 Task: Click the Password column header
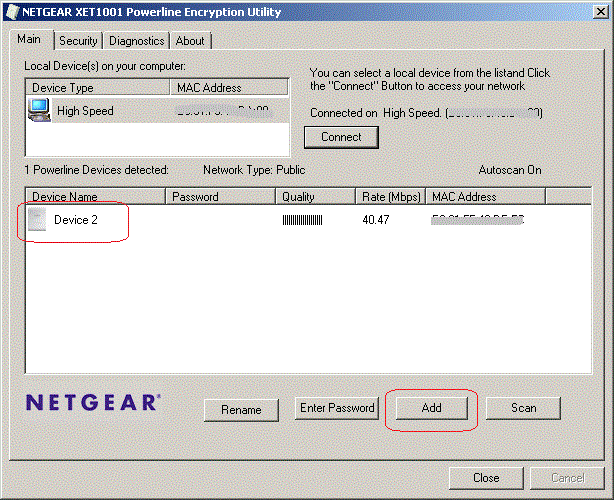coord(220,196)
